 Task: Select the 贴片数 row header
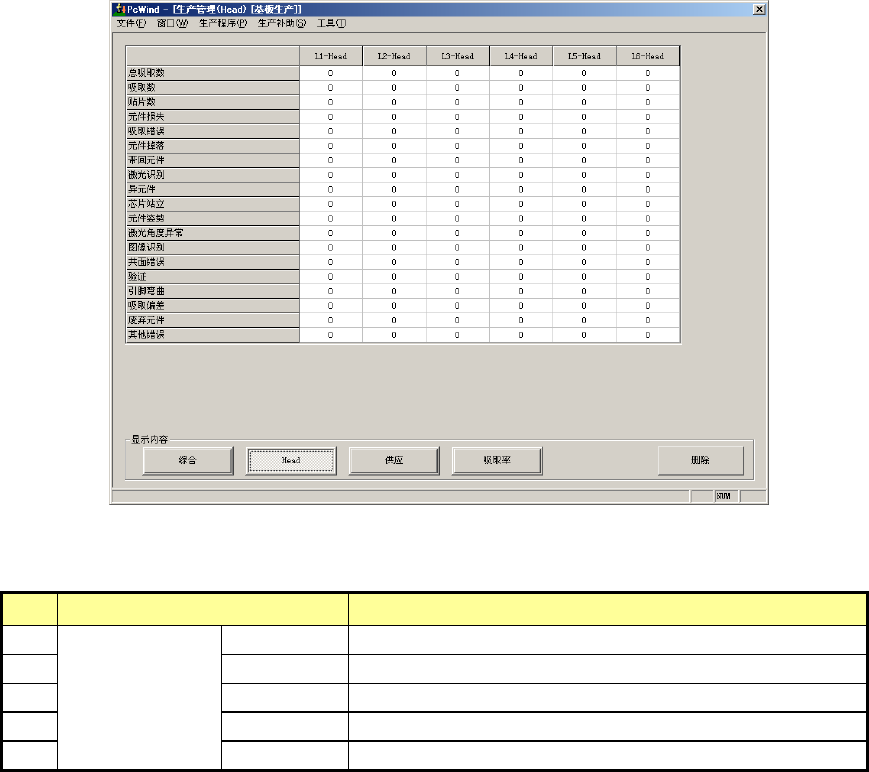213,102
